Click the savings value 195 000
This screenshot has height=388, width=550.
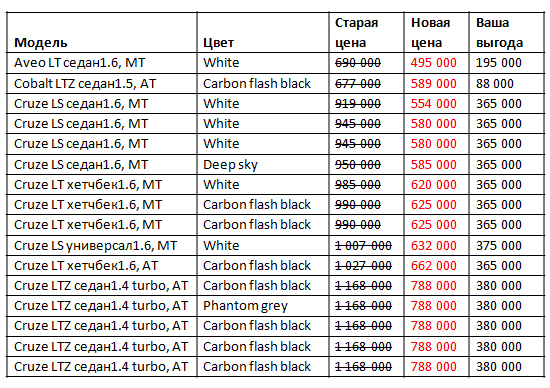coord(498,63)
